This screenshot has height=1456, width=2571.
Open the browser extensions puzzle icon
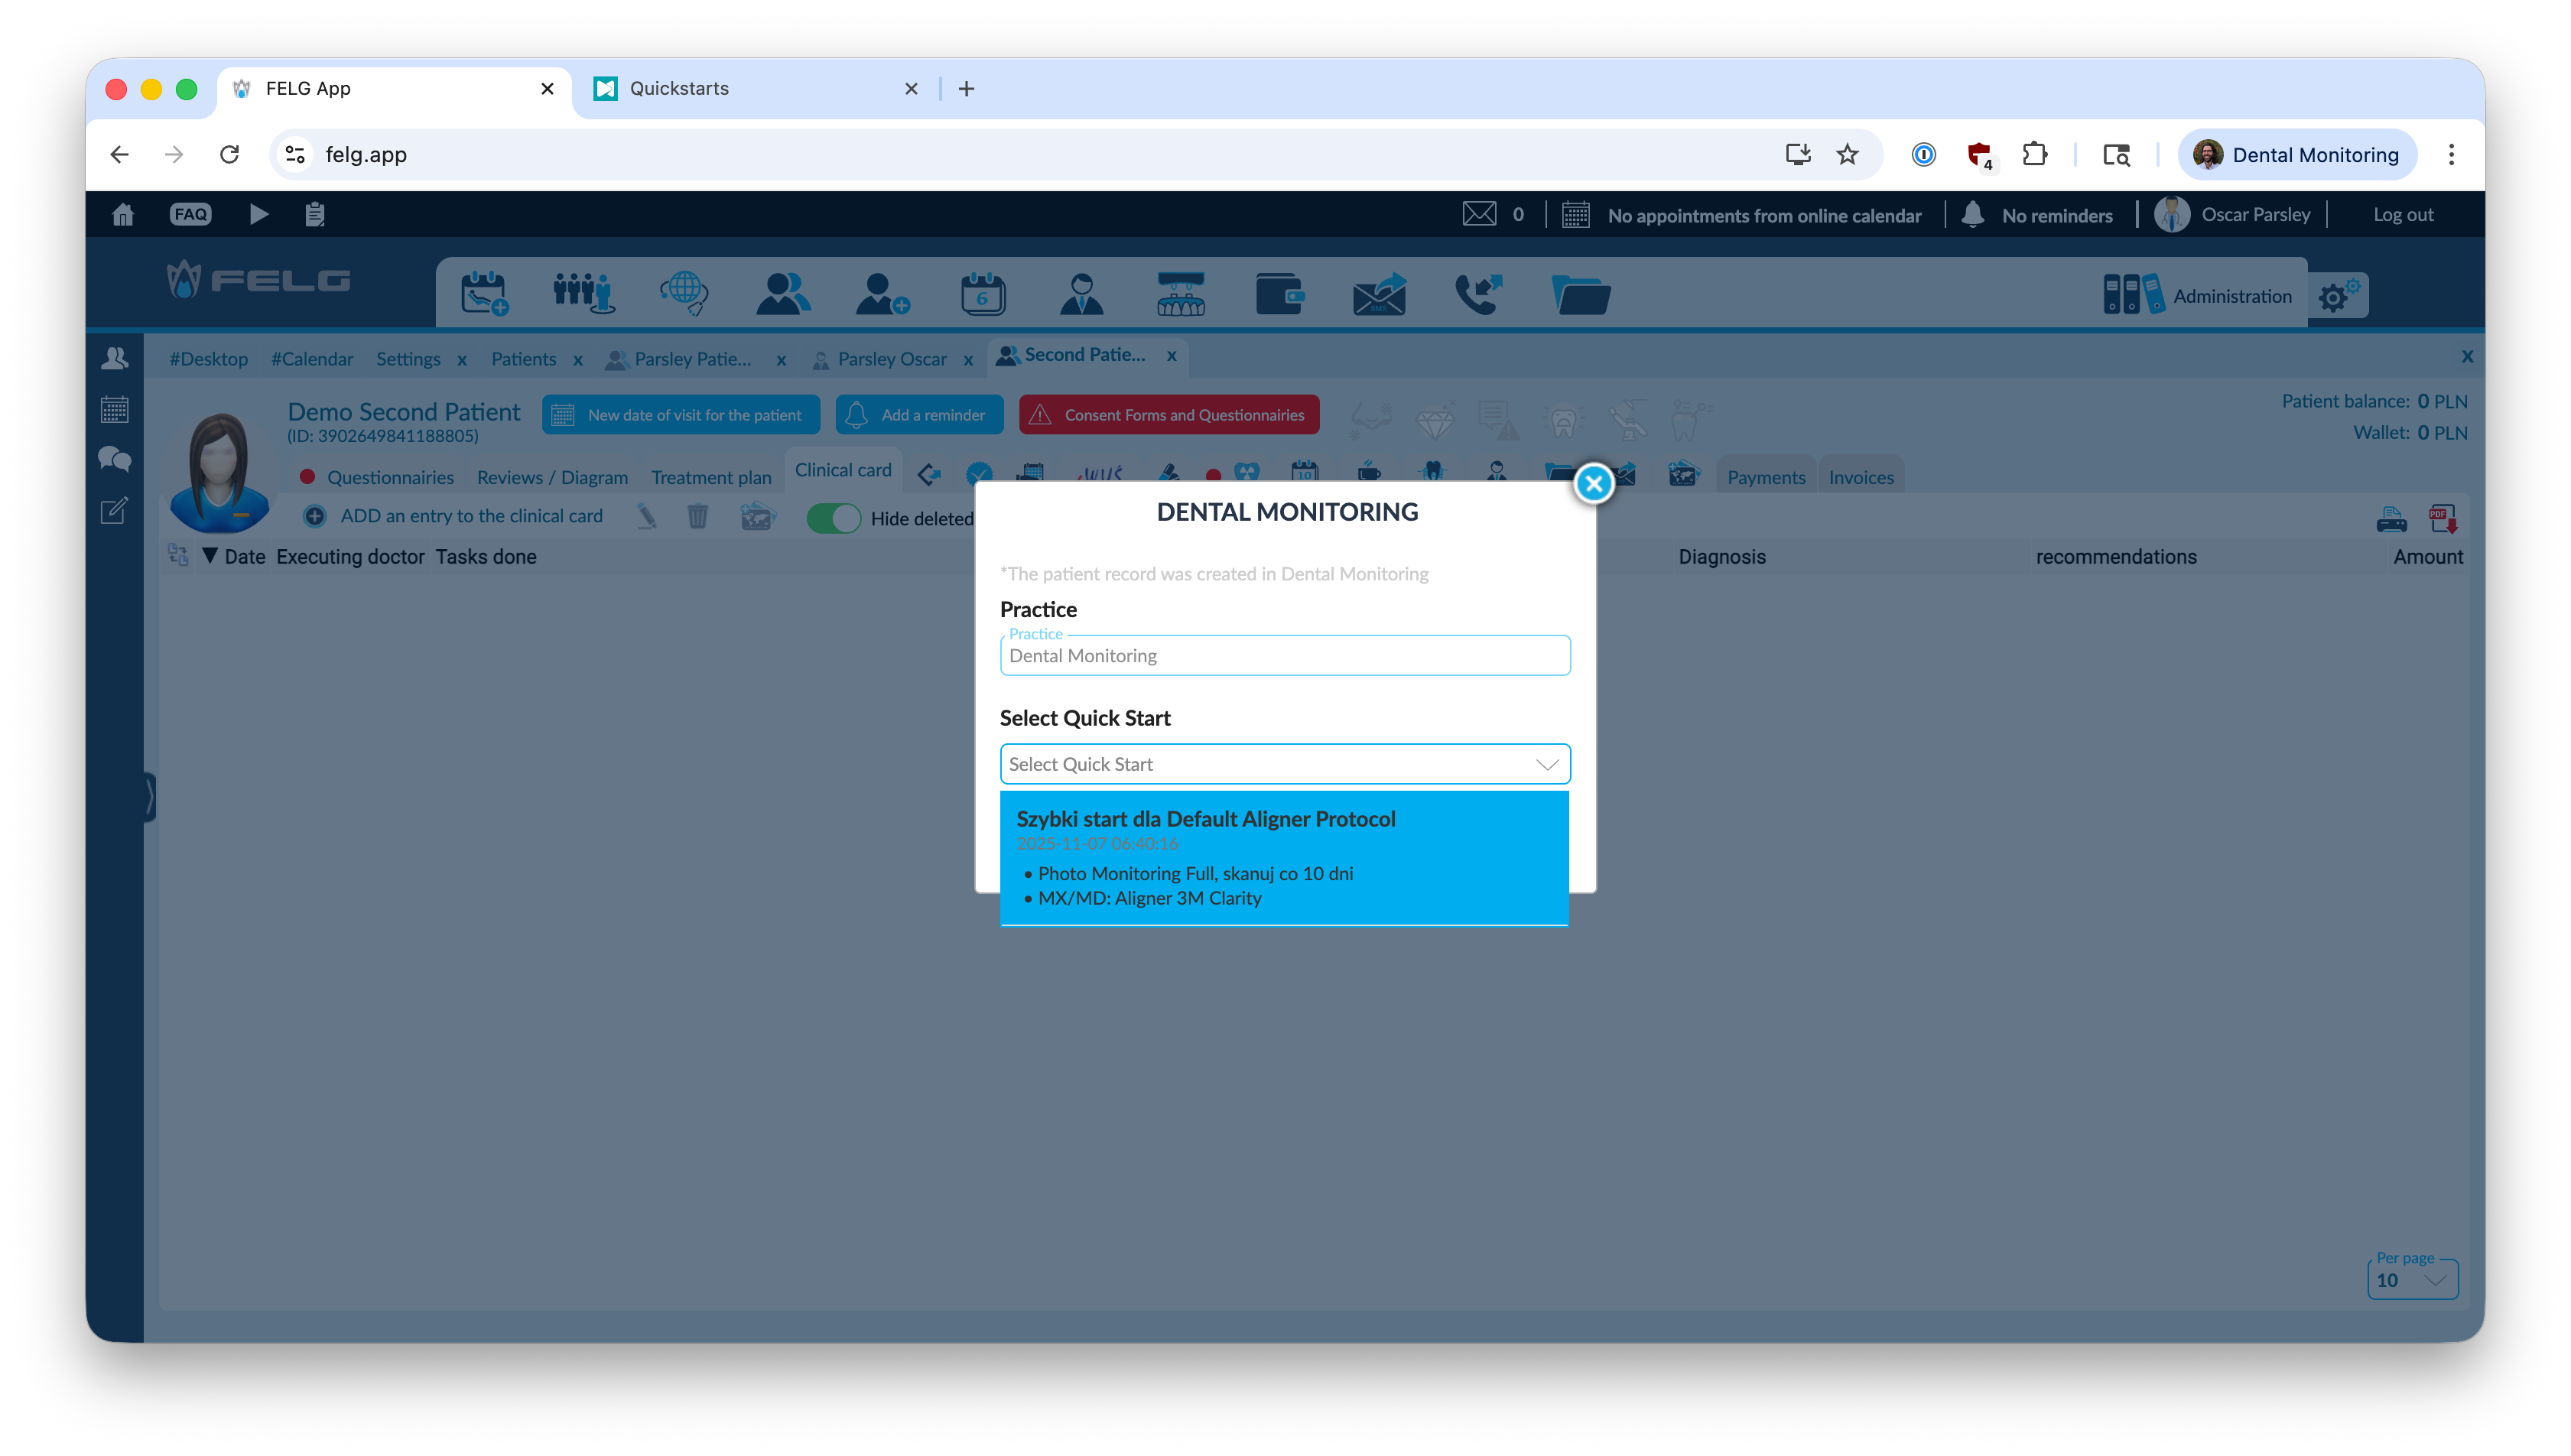2033,154
